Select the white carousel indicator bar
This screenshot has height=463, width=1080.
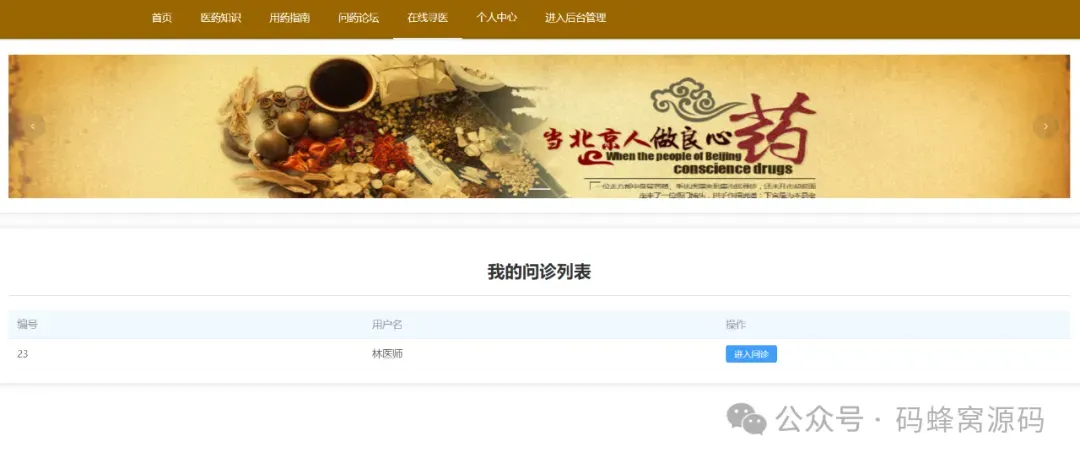point(539,188)
